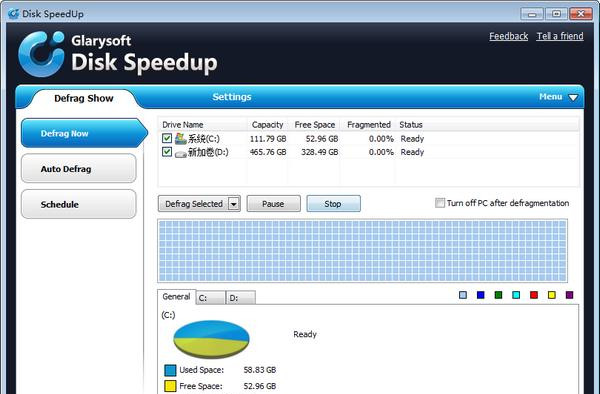Open the Feedback link
The width and height of the screenshot is (600, 394).
point(509,36)
